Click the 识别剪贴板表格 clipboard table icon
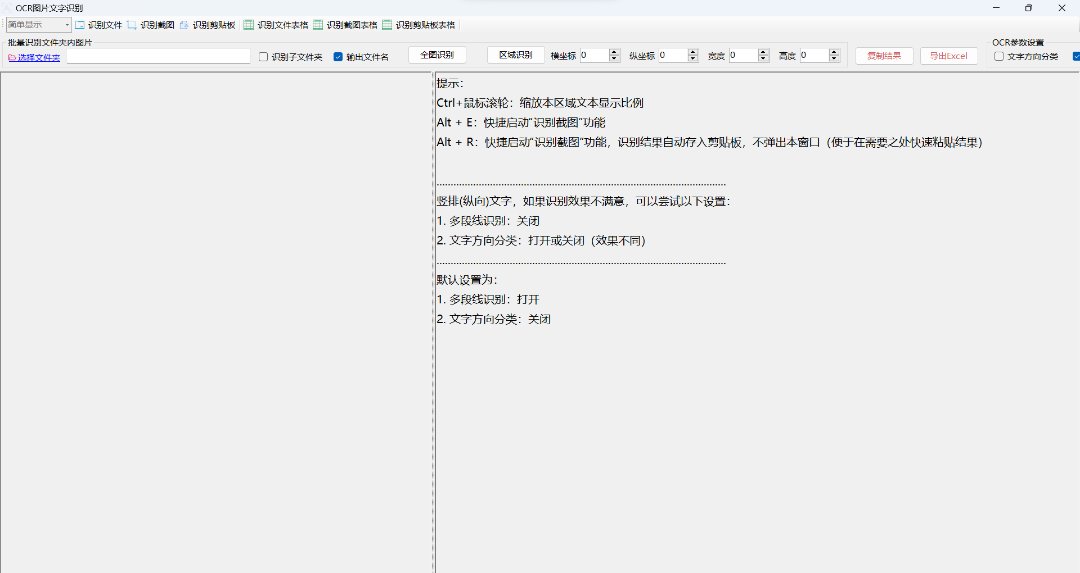1080x573 pixels. click(x=387, y=24)
